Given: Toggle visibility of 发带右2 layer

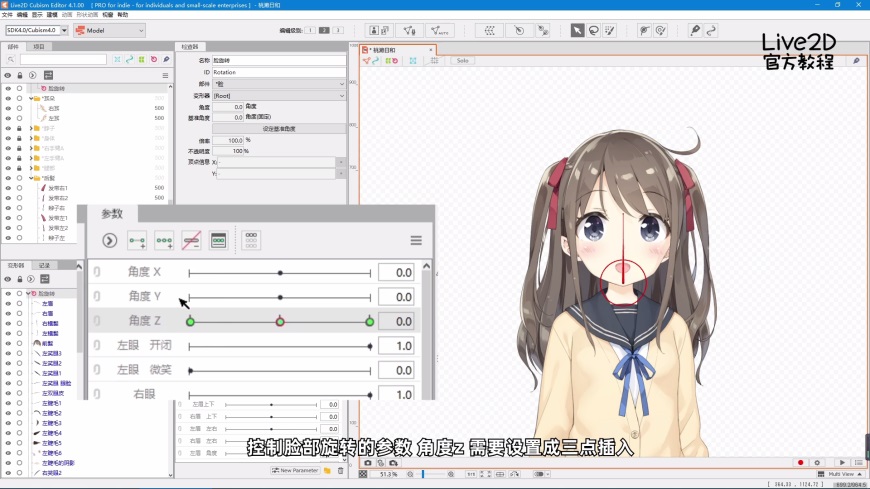Looking at the screenshot, I should click(8, 198).
